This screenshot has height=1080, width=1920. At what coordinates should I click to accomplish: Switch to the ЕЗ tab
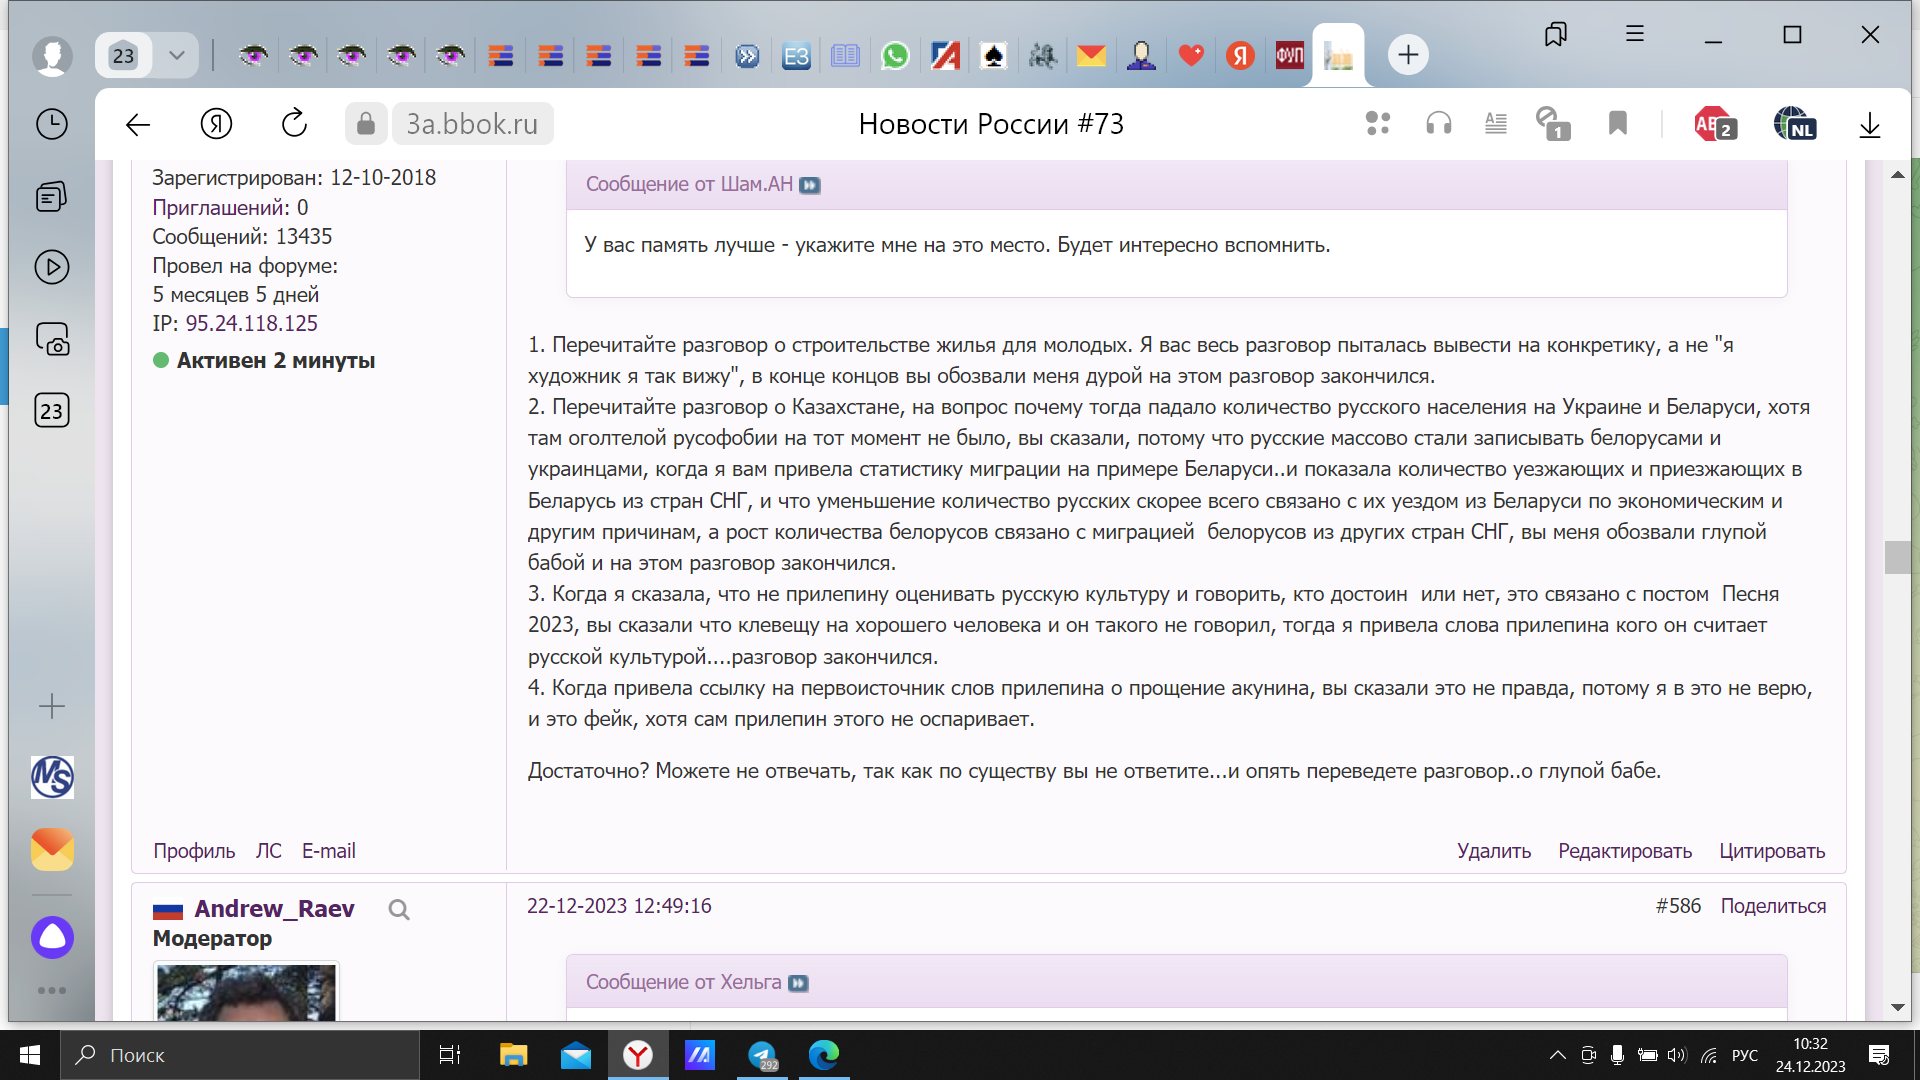(x=796, y=56)
